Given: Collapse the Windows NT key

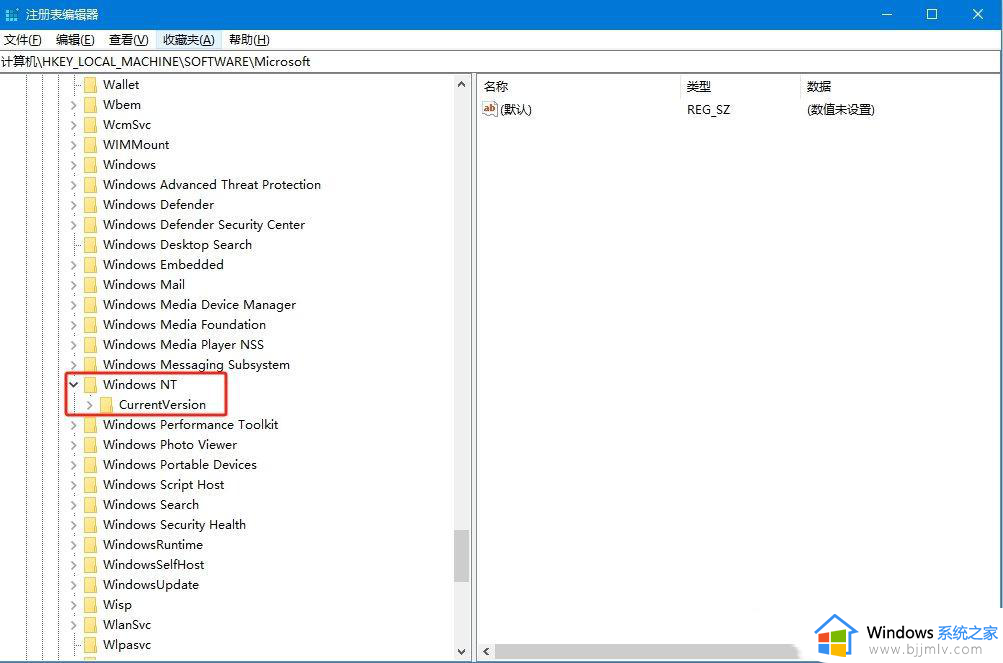Looking at the screenshot, I should tap(74, 384).
